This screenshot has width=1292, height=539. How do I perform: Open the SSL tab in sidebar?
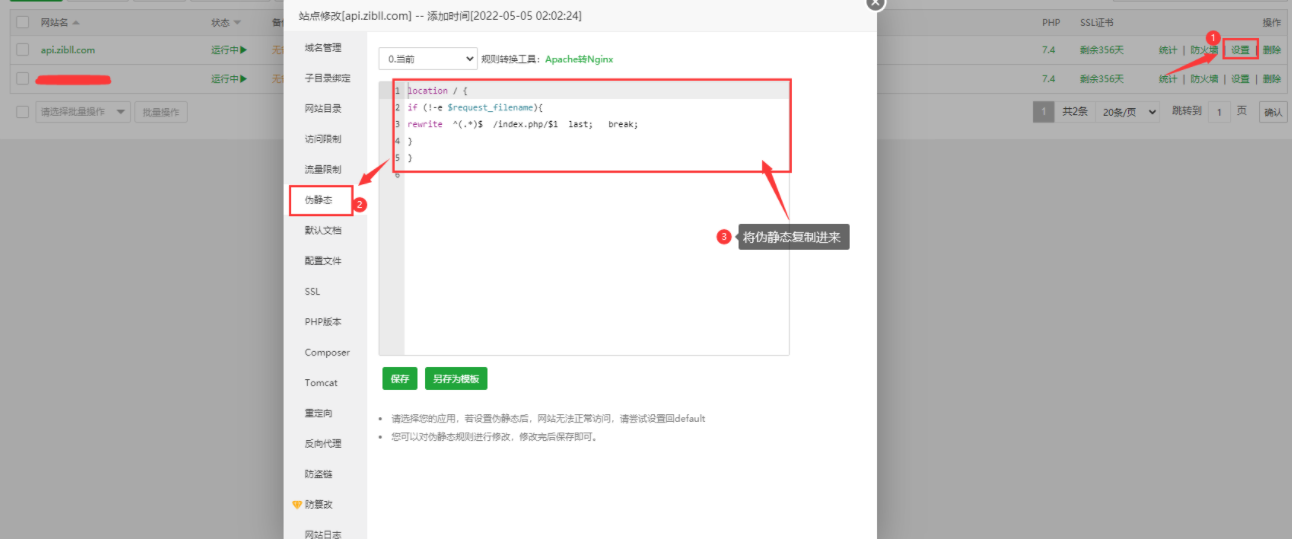click(313, 292)
